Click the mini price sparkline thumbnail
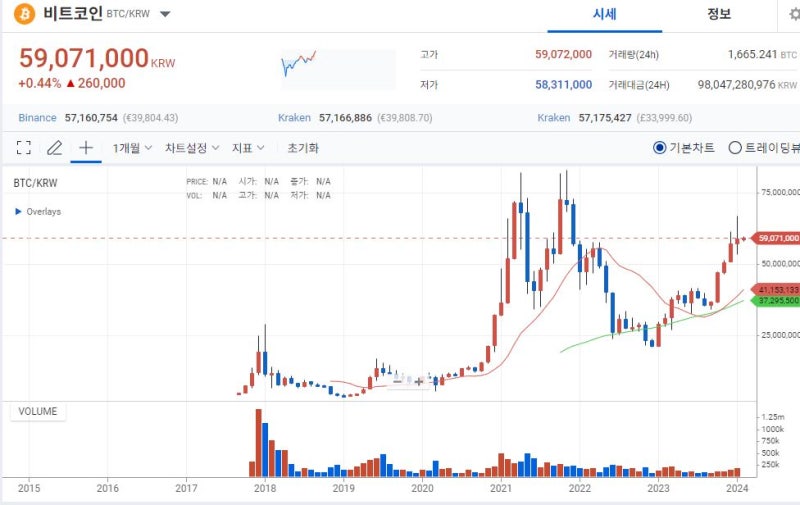The height and width of the screenshot is (505, 800). (338, 69)
